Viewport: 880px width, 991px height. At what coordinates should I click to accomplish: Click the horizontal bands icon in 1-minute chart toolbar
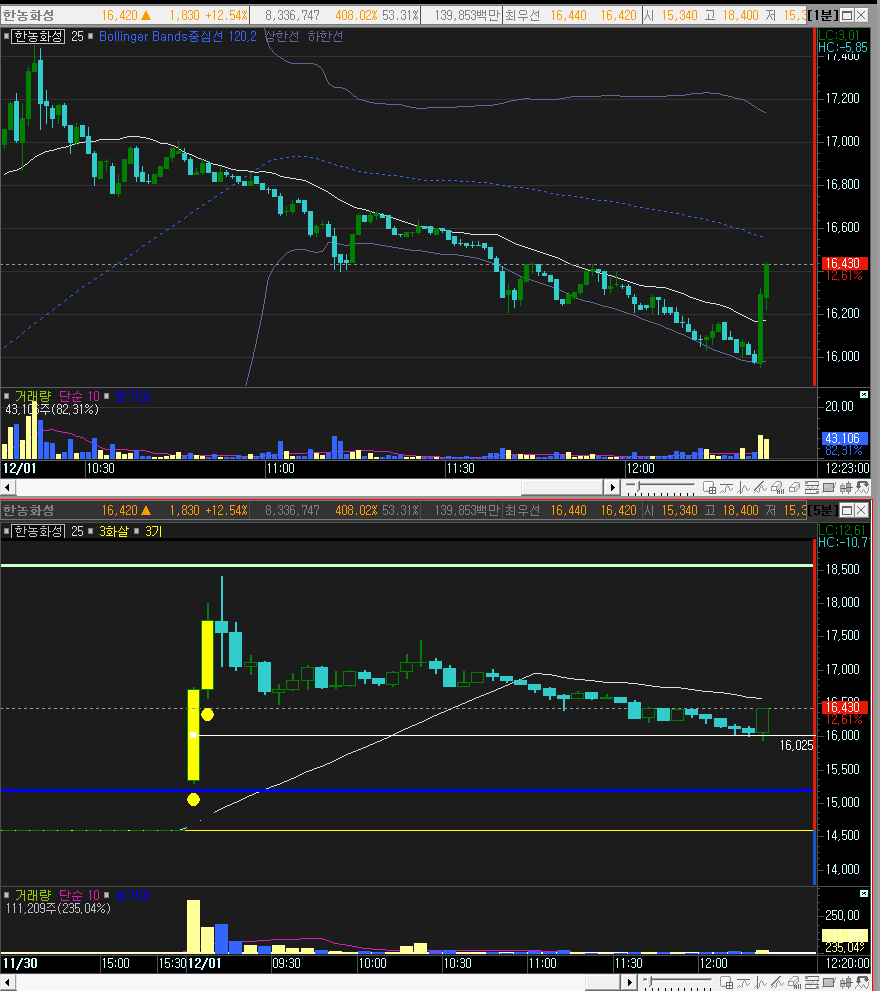(x=812, y=487)
